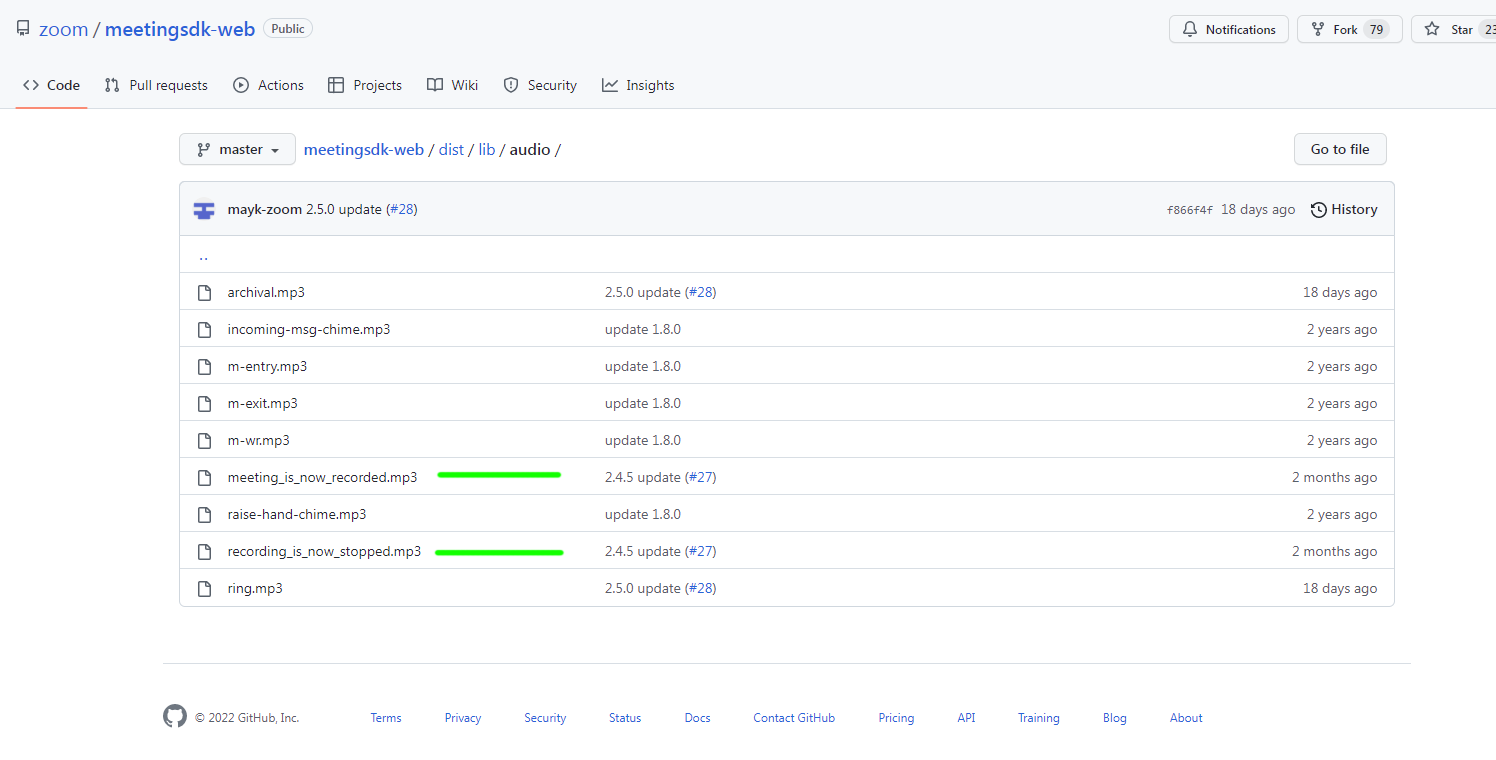Show the Insights tab
Screen dimensions: 1496x760
pyautogui.click(x=638, y=85)
